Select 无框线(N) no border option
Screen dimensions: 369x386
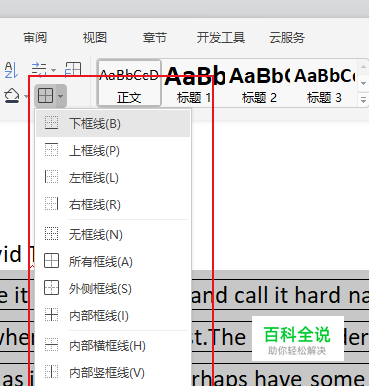coord(113,235)
